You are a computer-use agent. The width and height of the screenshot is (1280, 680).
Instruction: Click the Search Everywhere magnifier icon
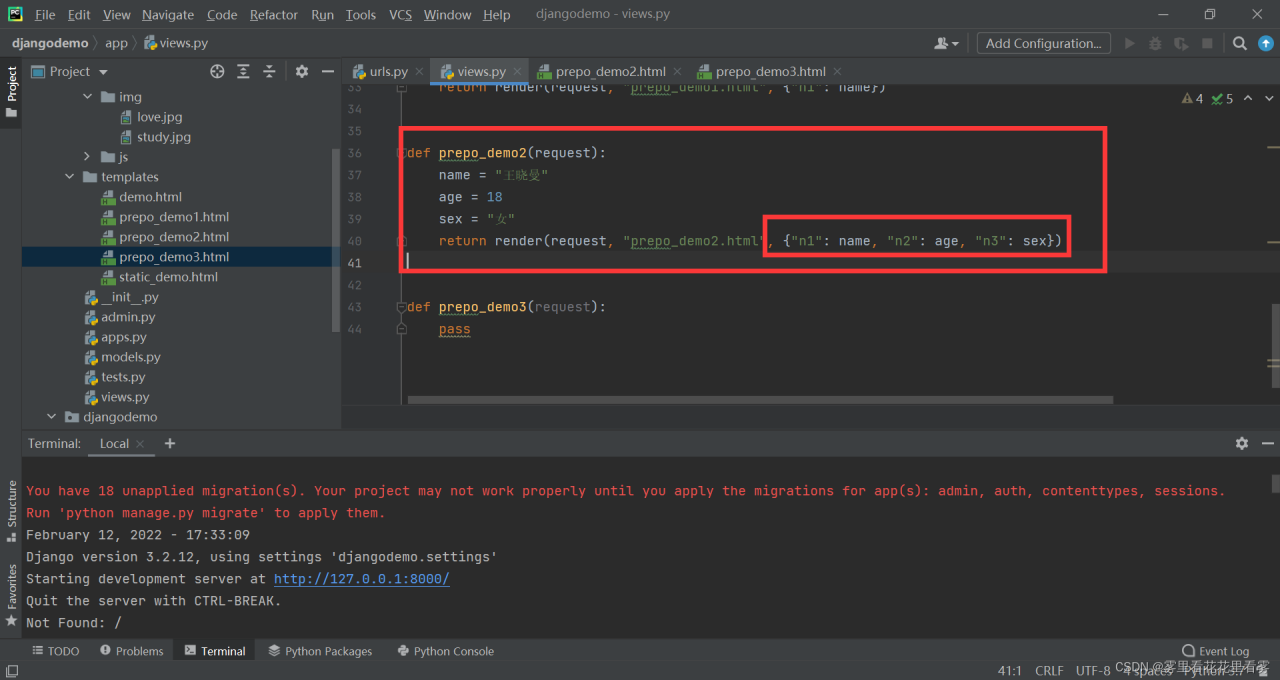[1239, 43]
